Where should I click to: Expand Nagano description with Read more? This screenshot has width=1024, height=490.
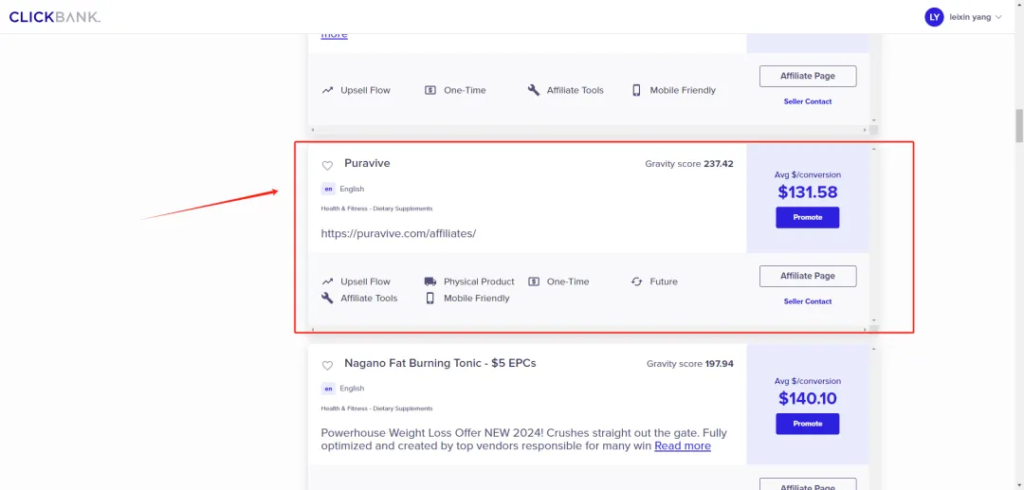tap(682, 446)
